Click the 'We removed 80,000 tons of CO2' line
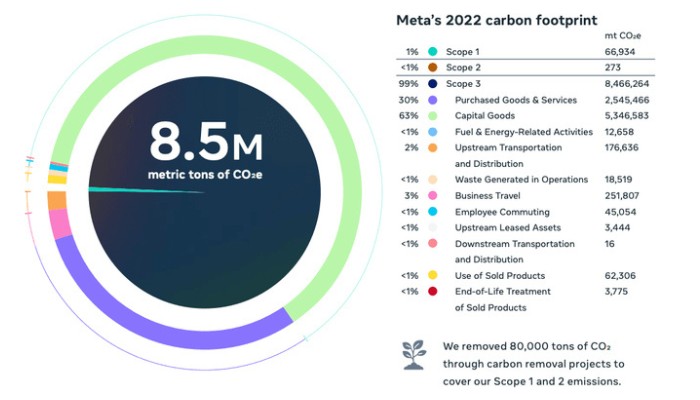This screenshot has height=400, width=700. tap(527, 346)
